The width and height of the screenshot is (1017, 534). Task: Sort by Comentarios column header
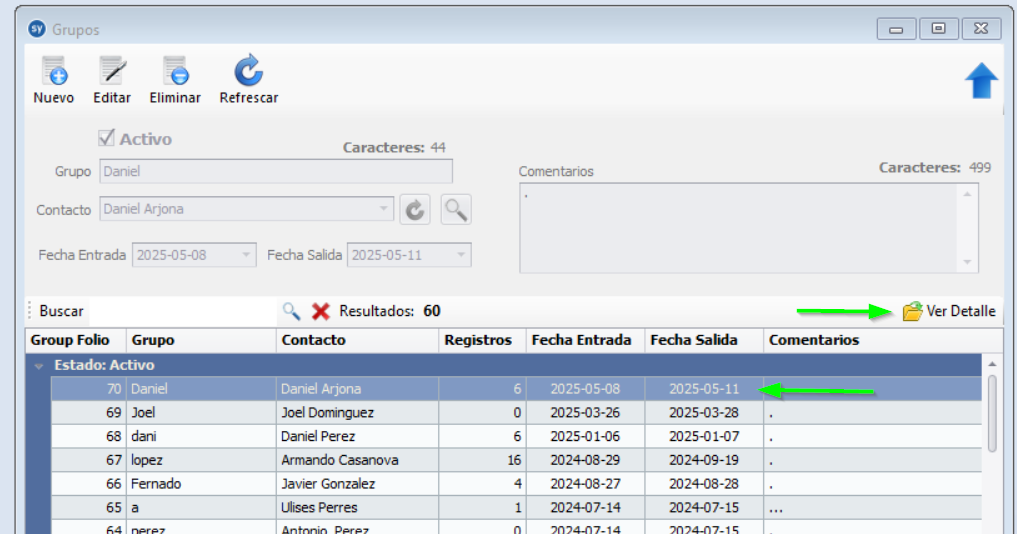[883, 341]
